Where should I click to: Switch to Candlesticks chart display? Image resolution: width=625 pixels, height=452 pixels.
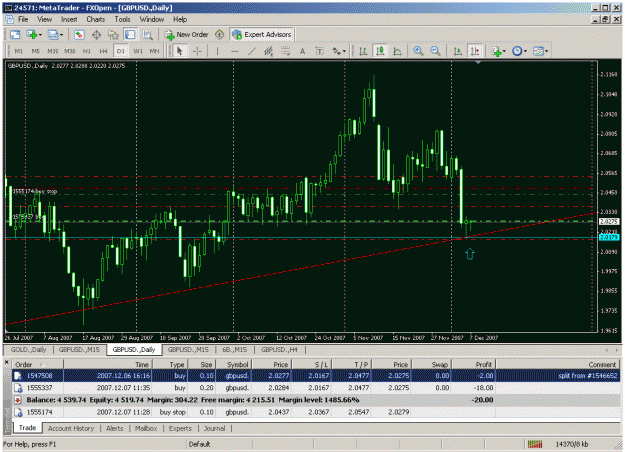click(380, 51)
